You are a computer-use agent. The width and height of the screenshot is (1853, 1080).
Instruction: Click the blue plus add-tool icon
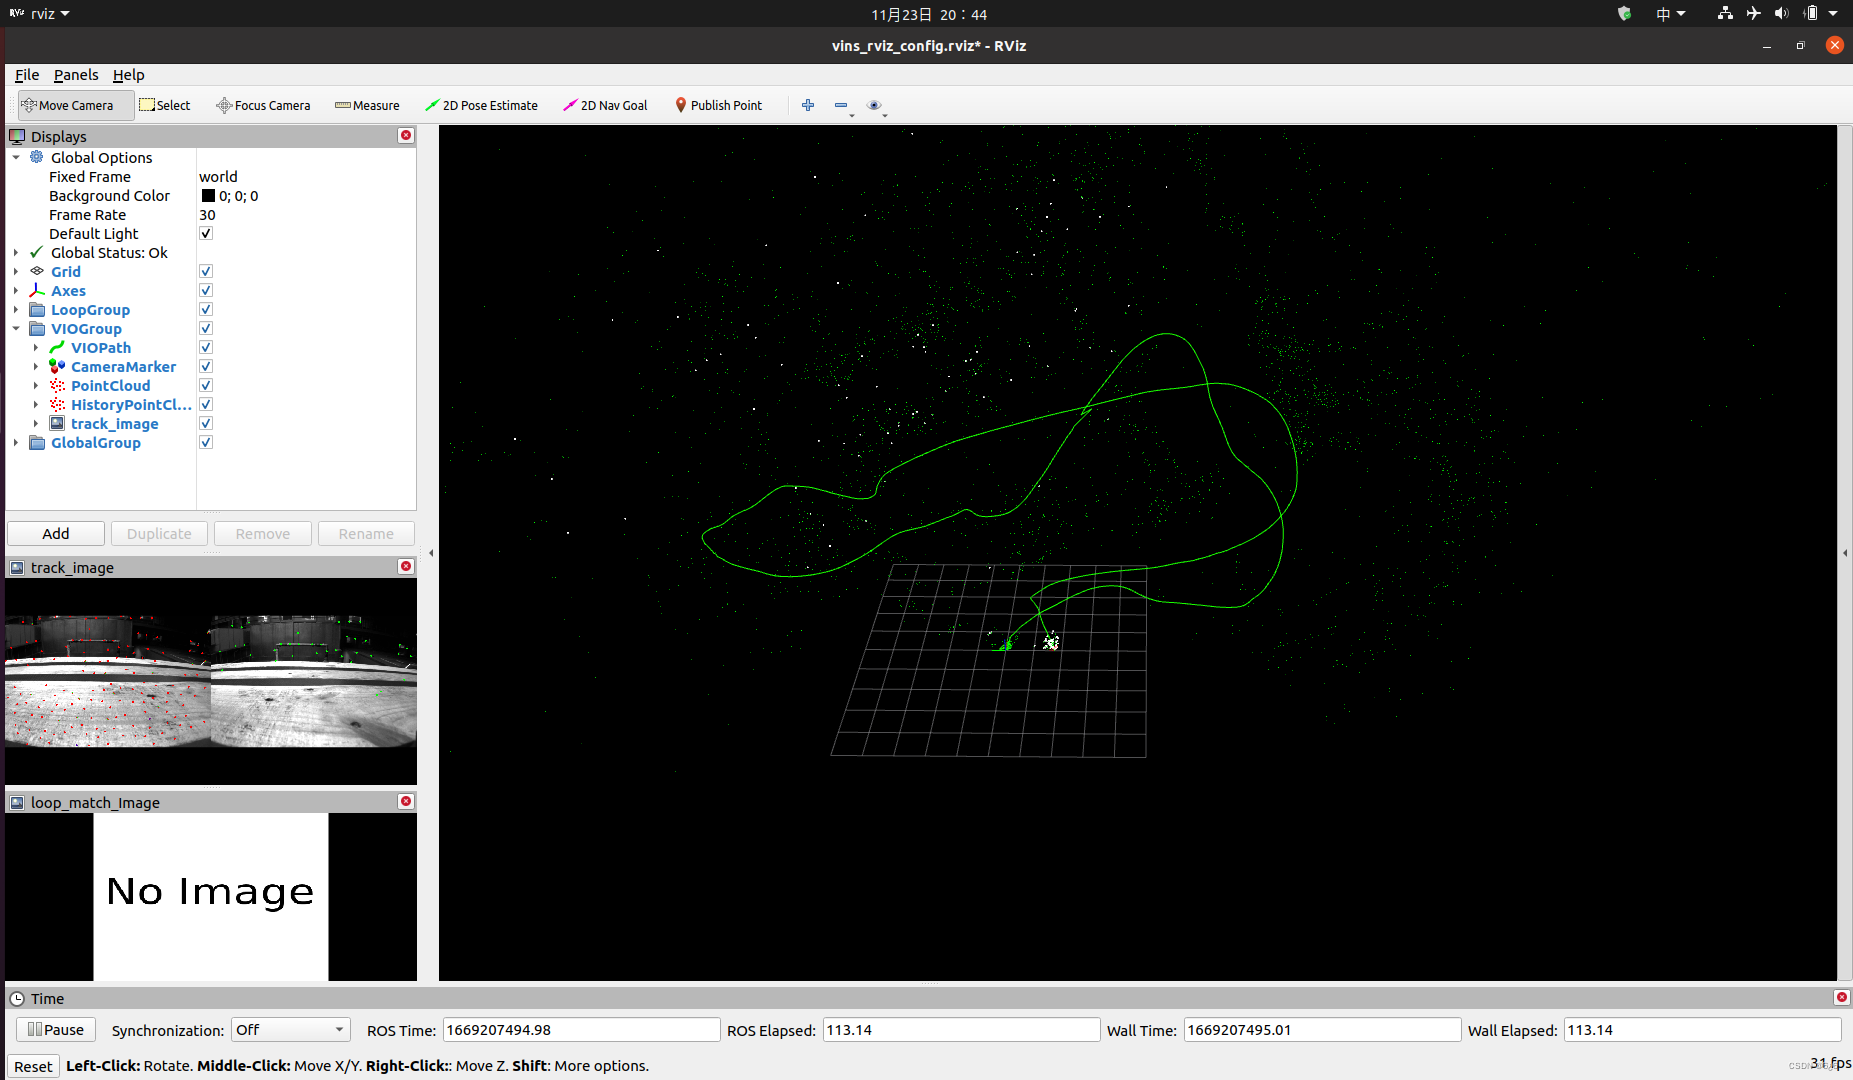[x=808, y=105]
